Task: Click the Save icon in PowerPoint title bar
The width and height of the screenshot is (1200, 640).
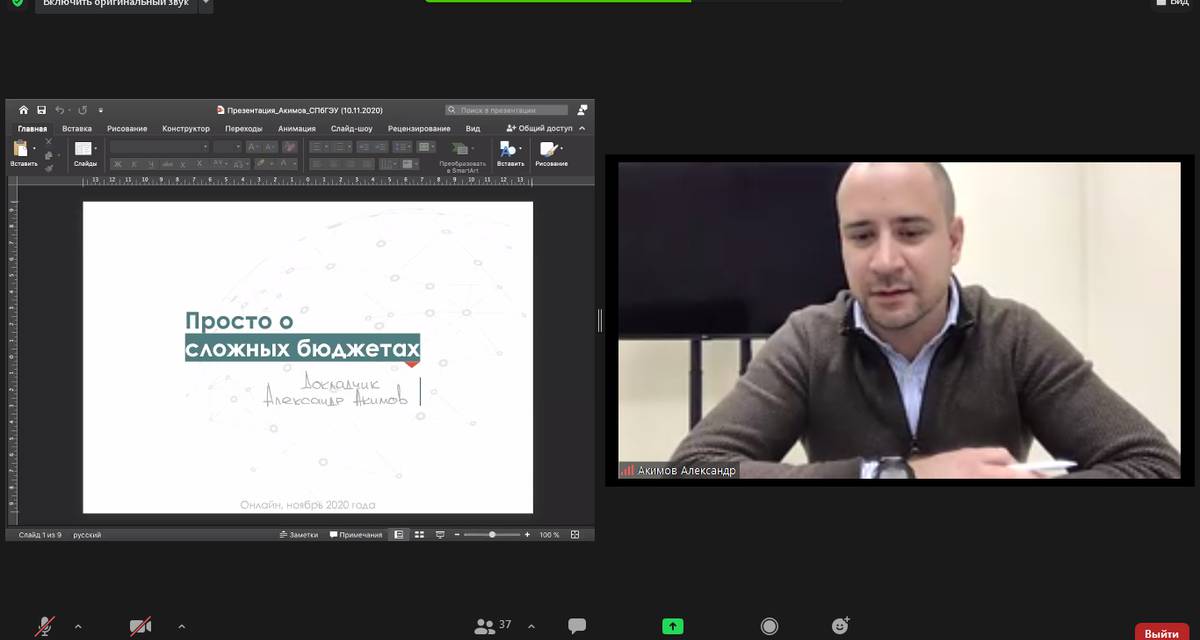Action: 42,110
